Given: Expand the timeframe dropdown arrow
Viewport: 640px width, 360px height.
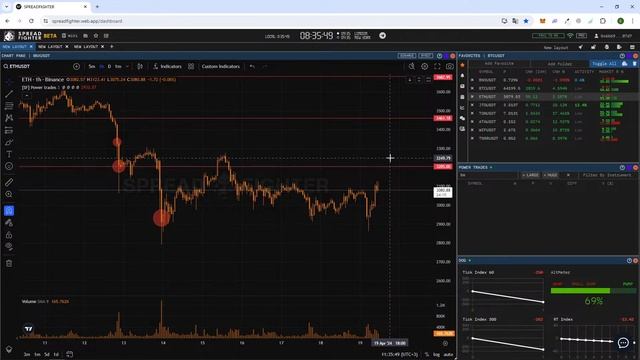Looking at the screenshot, I should point(127,66).
